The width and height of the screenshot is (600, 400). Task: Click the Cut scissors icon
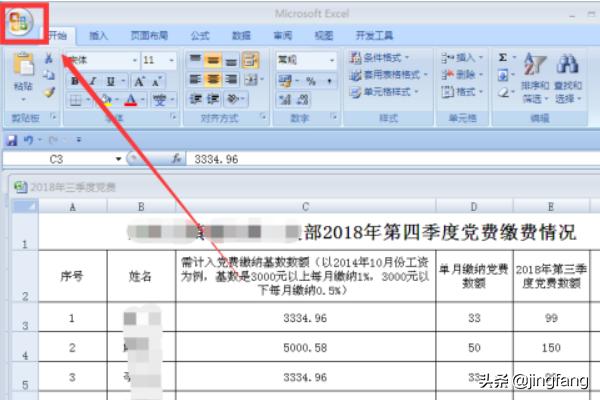[48, 59]
